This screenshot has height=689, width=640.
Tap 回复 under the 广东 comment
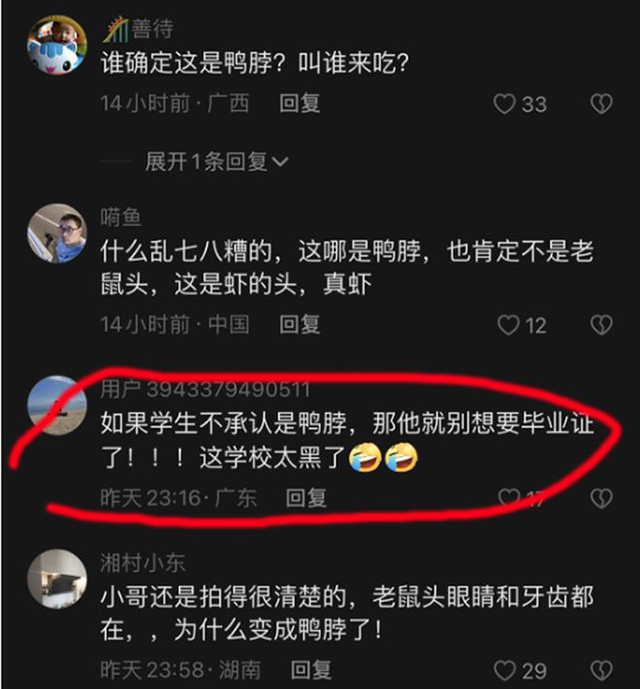[x=306, y=498]
